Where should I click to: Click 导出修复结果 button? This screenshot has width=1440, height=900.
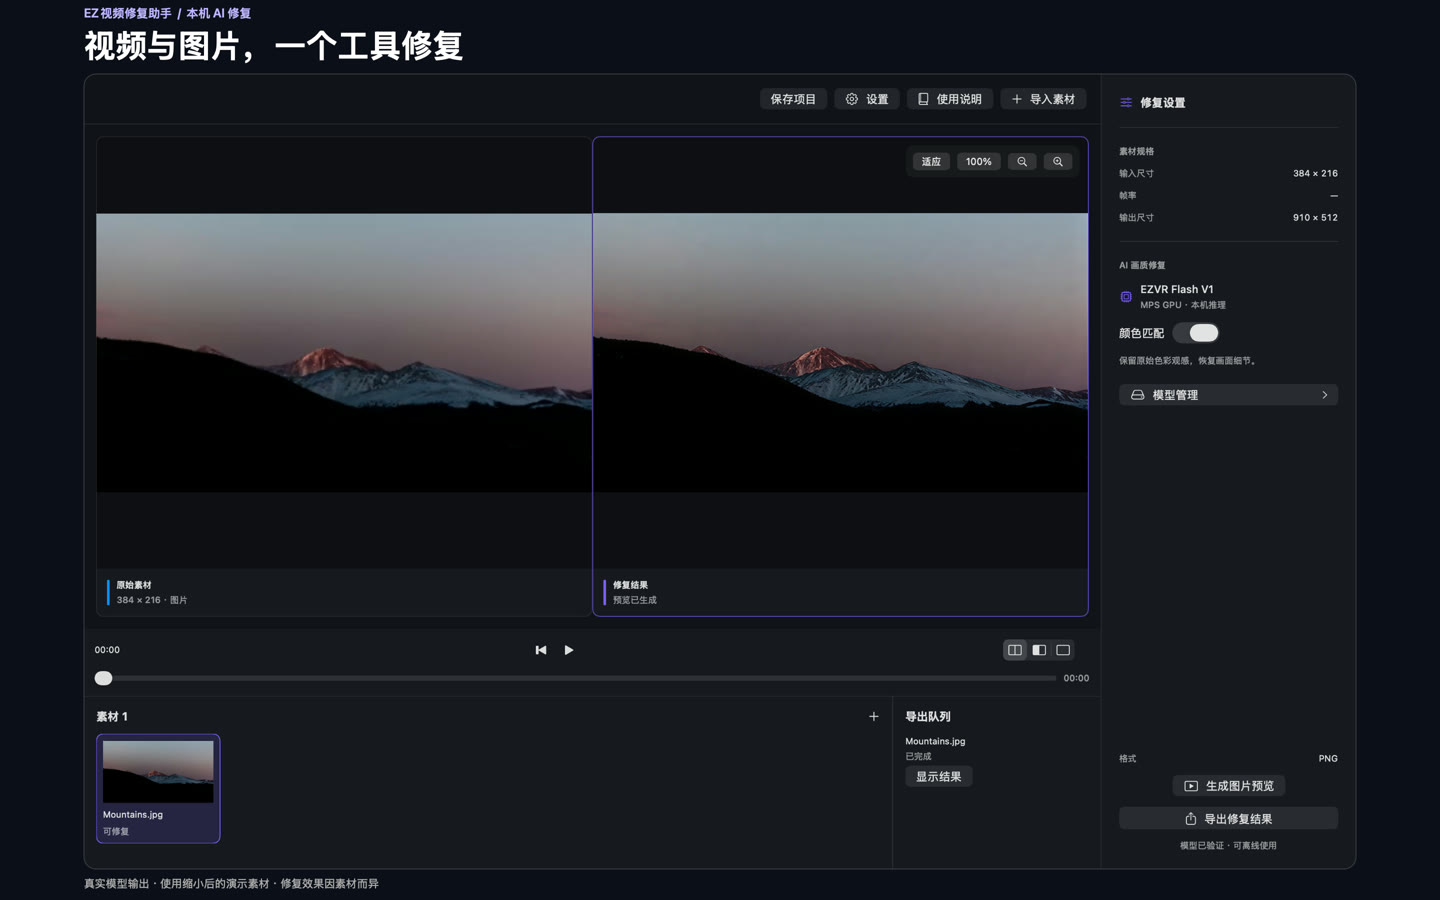pos(1228,819)
